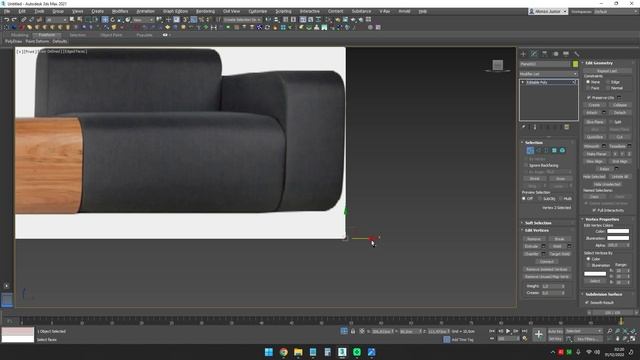
Task: Open the Customize menu
Action: [x=258, y=11]
